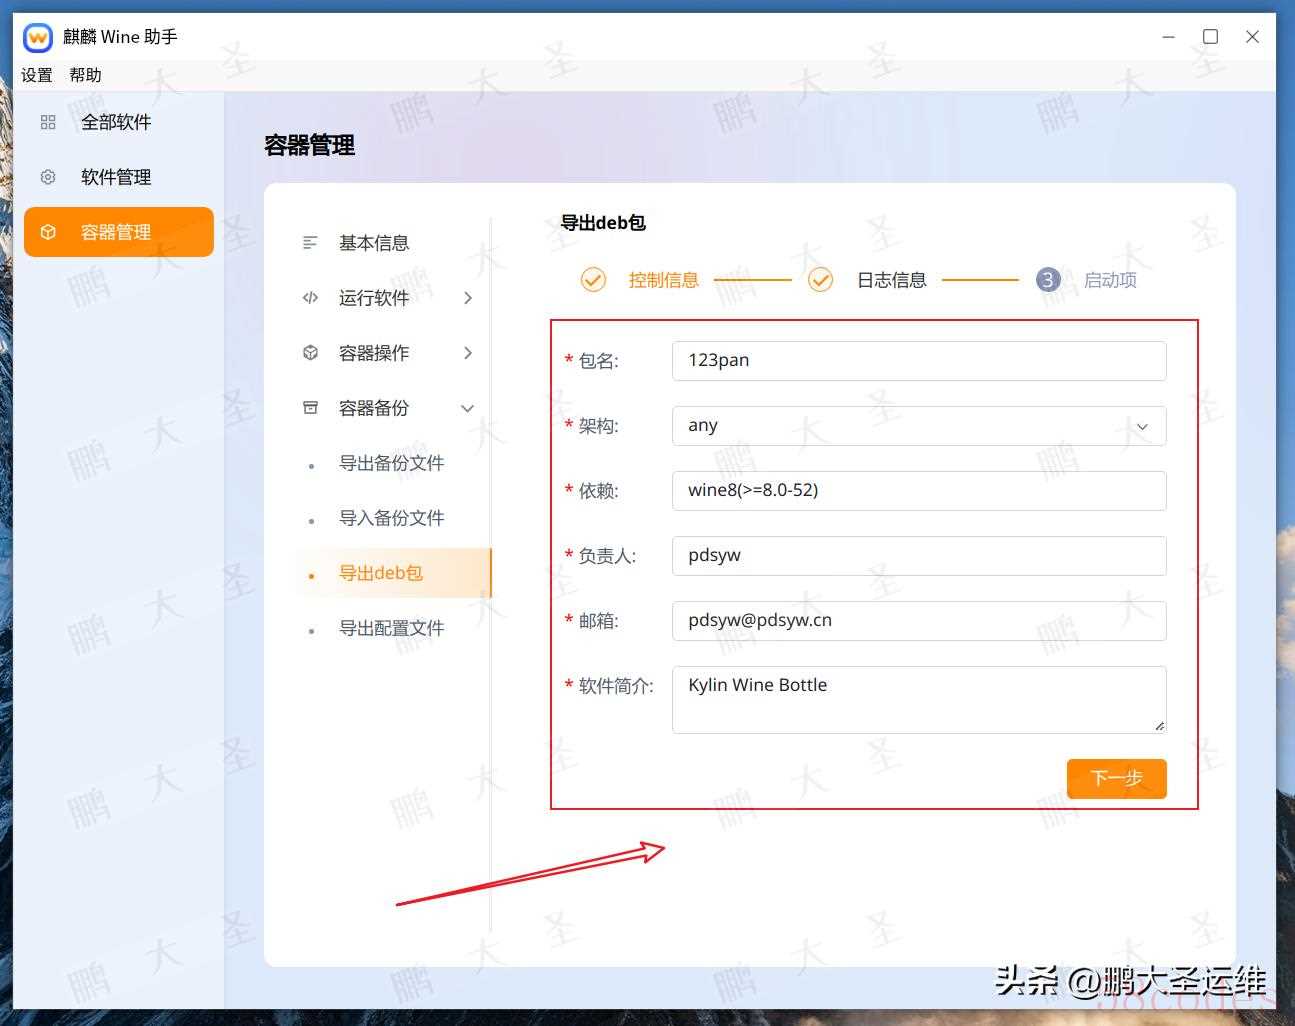Click the Kylin Wine Assistant app logo

[38, 38]
